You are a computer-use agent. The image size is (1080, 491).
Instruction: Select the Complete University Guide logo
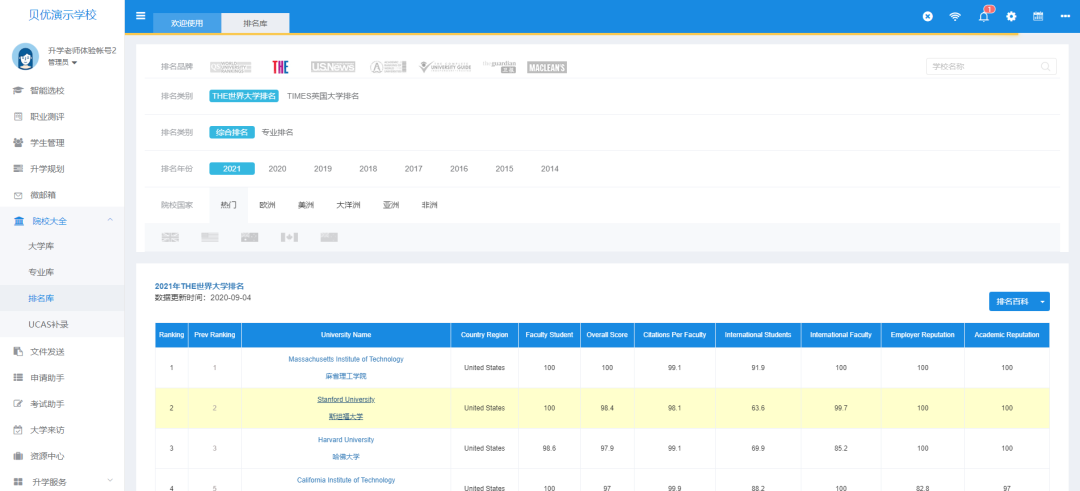point(446,67)
